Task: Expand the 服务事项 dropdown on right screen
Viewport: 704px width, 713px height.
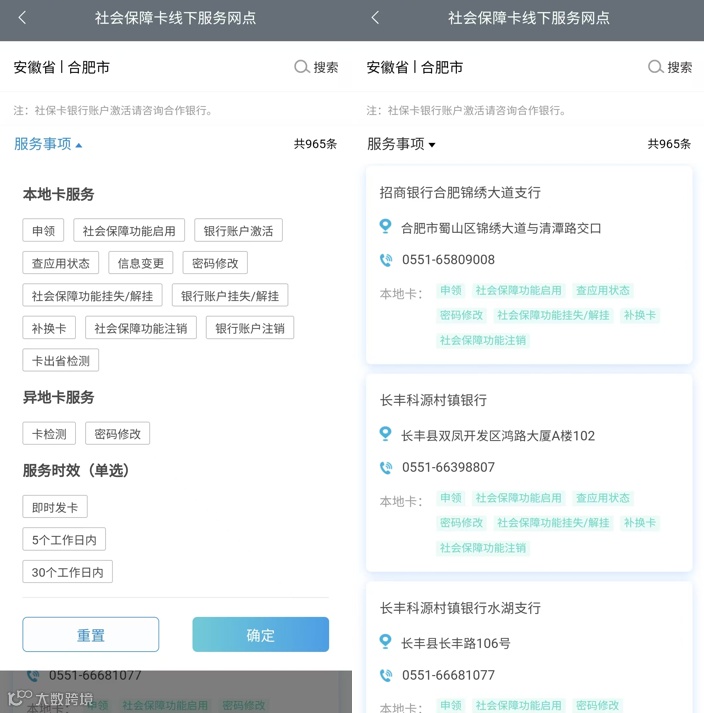Action: point(401,144)
